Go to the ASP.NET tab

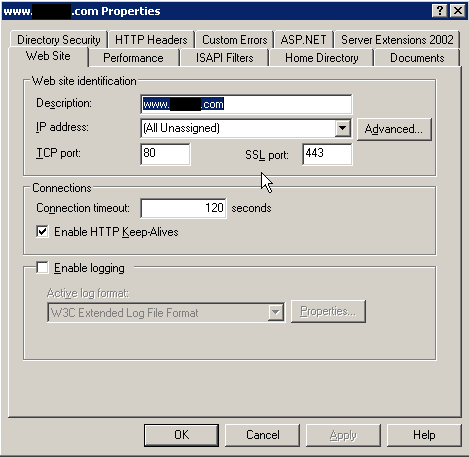[303, 40]
